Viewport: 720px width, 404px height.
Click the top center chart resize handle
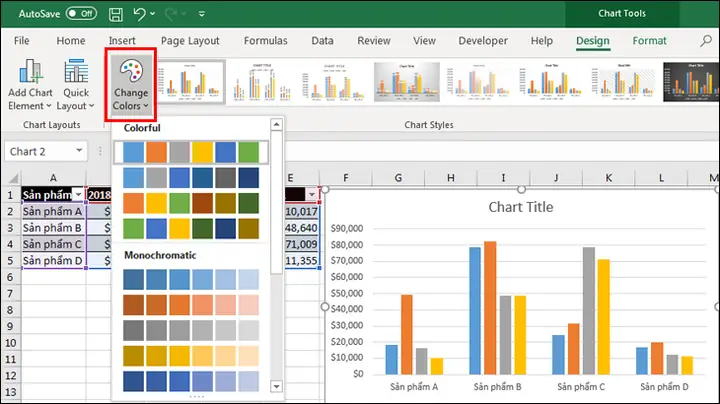point(521,189)
